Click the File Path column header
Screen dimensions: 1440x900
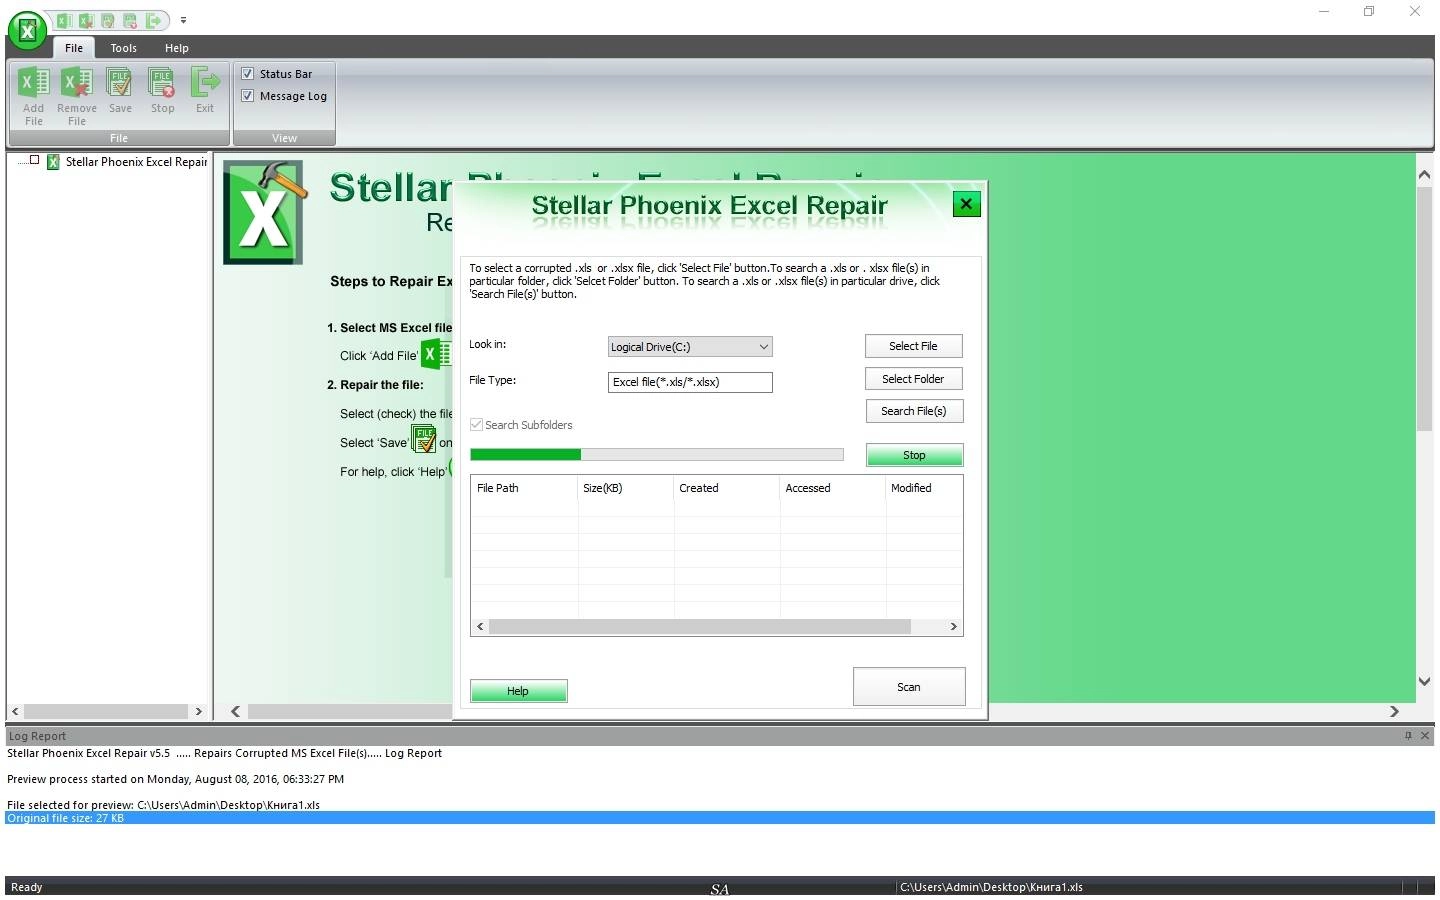(524, 488)
